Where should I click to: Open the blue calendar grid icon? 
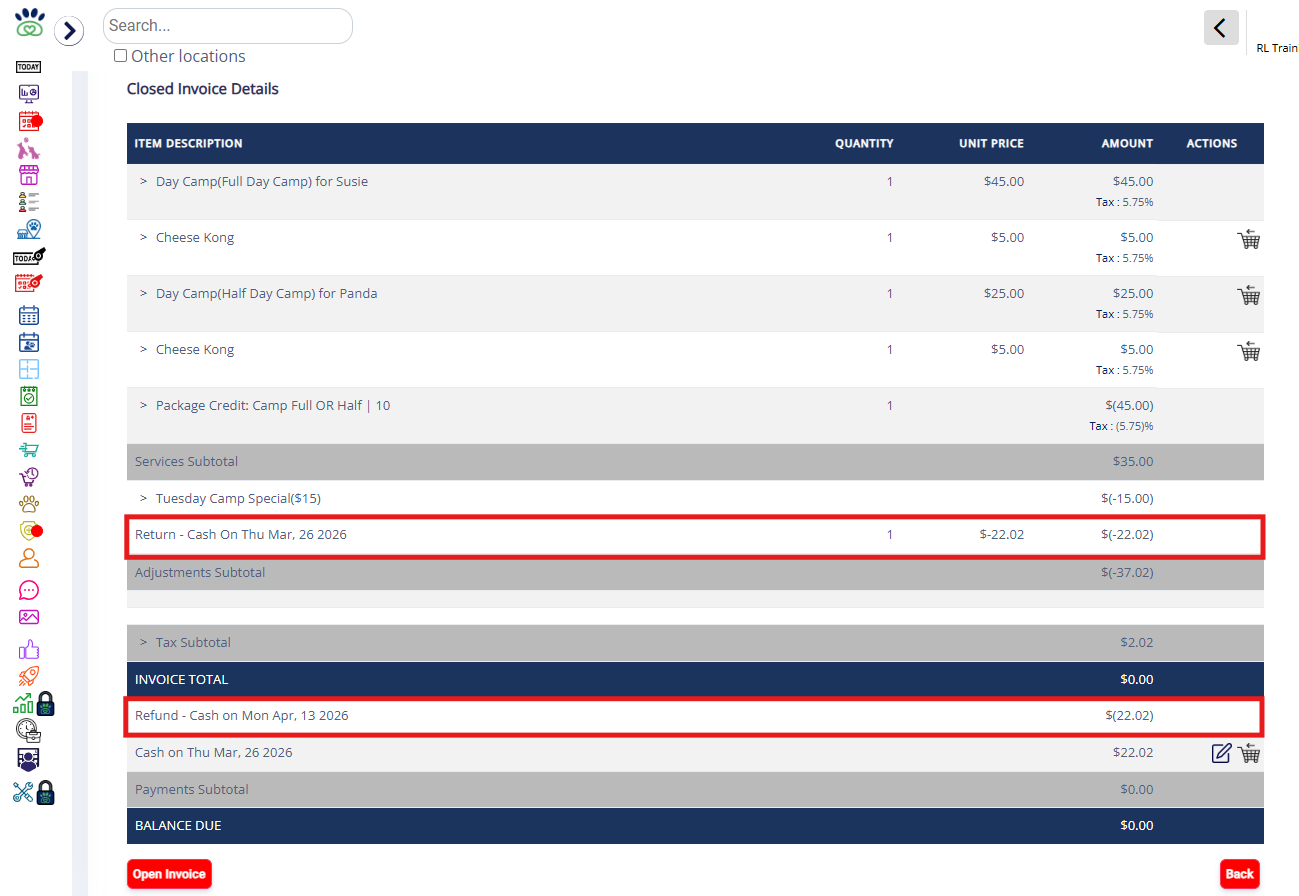29,315
